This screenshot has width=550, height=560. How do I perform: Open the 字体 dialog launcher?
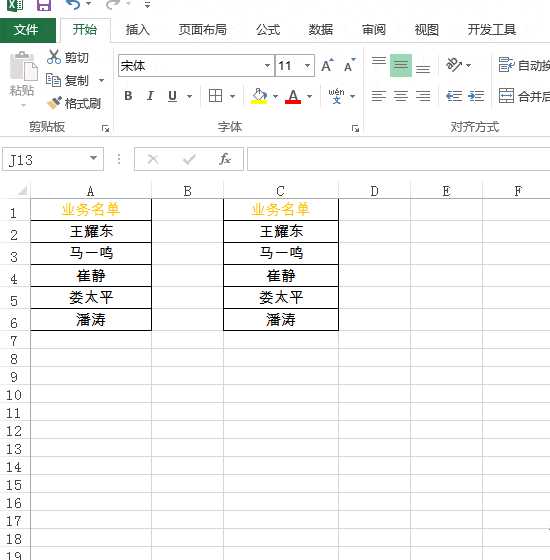(x=355, y=128)
